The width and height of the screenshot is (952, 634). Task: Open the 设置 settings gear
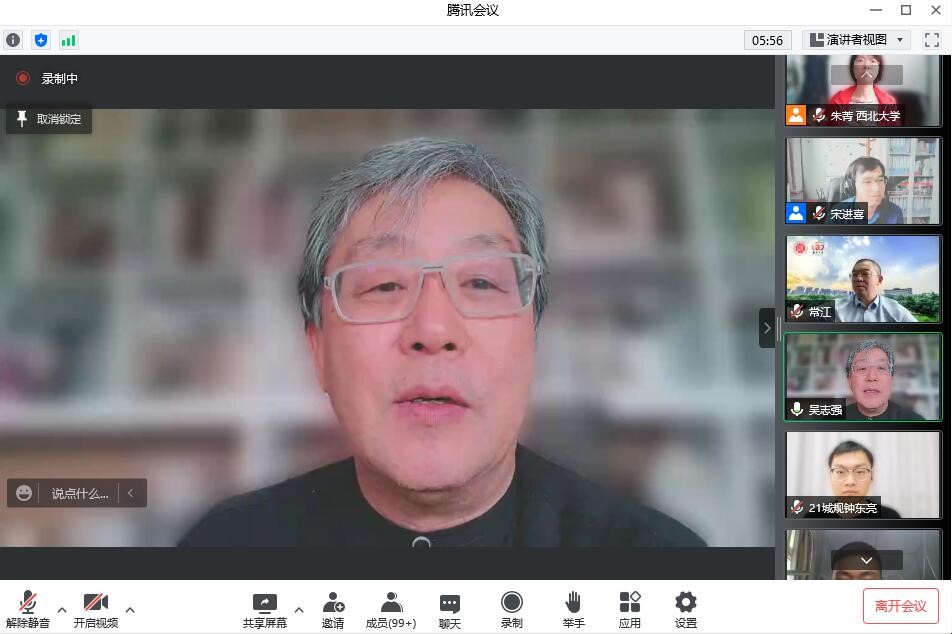(685, 609)
